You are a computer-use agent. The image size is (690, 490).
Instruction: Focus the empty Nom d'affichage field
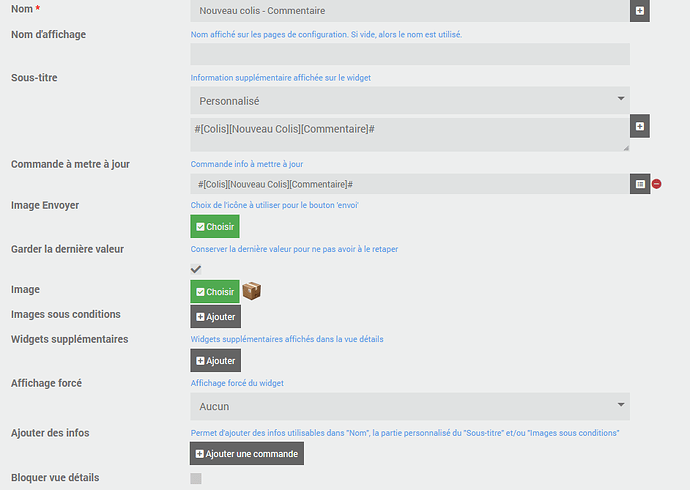coord(410,55)
